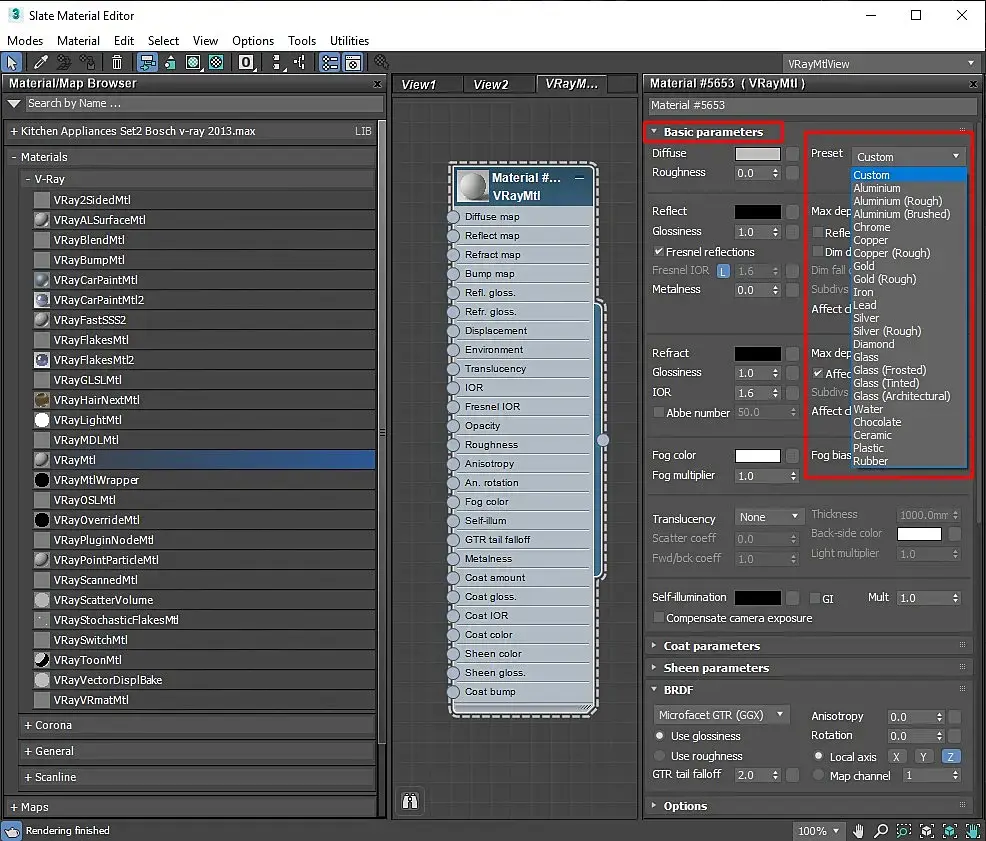986x841 pixels.
Task: Expand the Corona materials group
Action: point(53,725)
